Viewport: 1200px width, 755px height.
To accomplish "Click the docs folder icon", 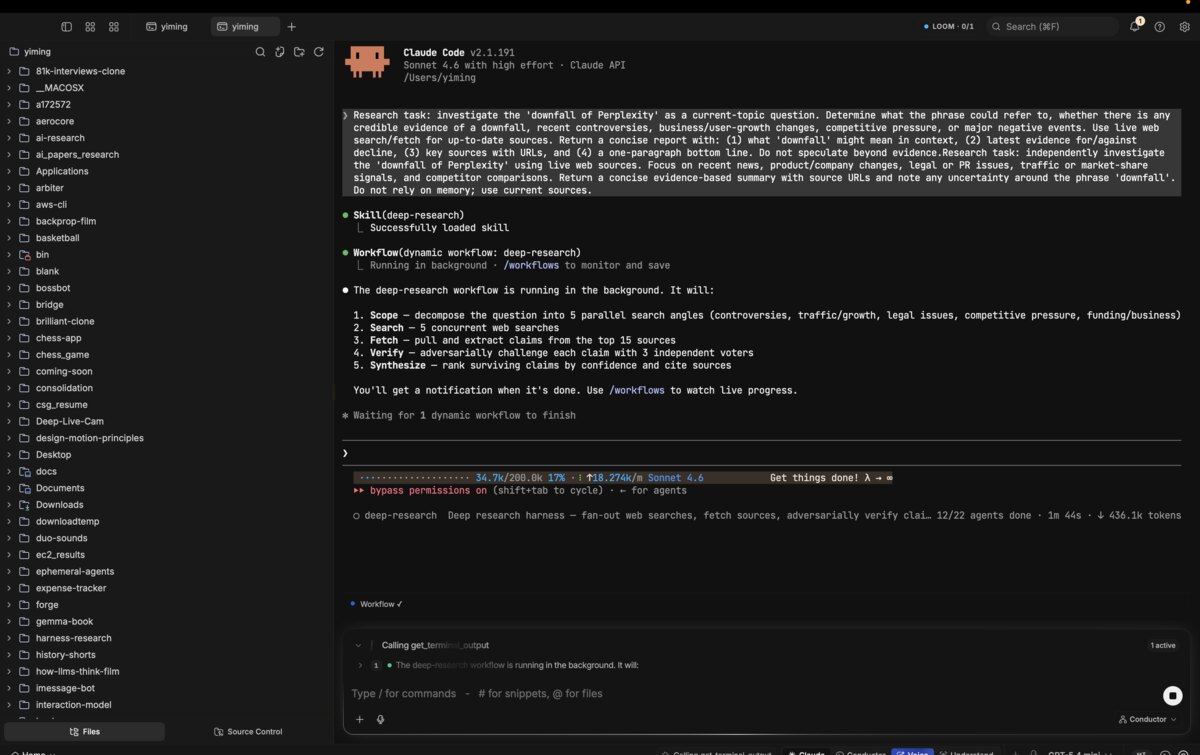I will [x=24, y=471].
